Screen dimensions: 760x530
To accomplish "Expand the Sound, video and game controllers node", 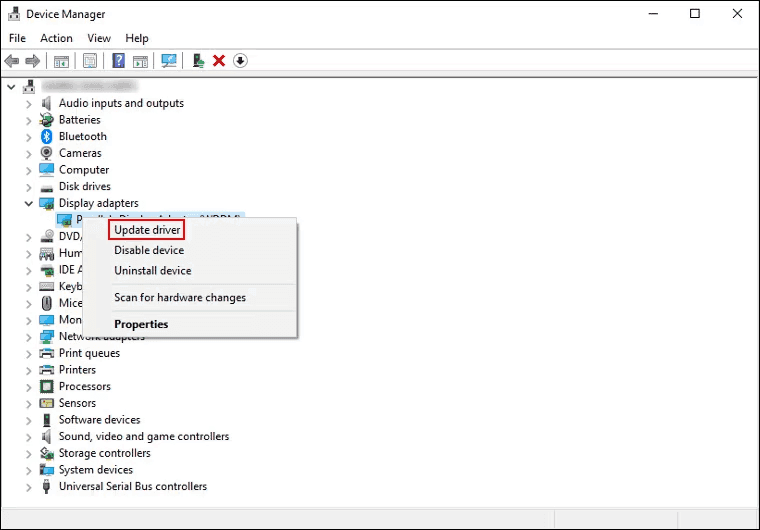I will 29,437.
